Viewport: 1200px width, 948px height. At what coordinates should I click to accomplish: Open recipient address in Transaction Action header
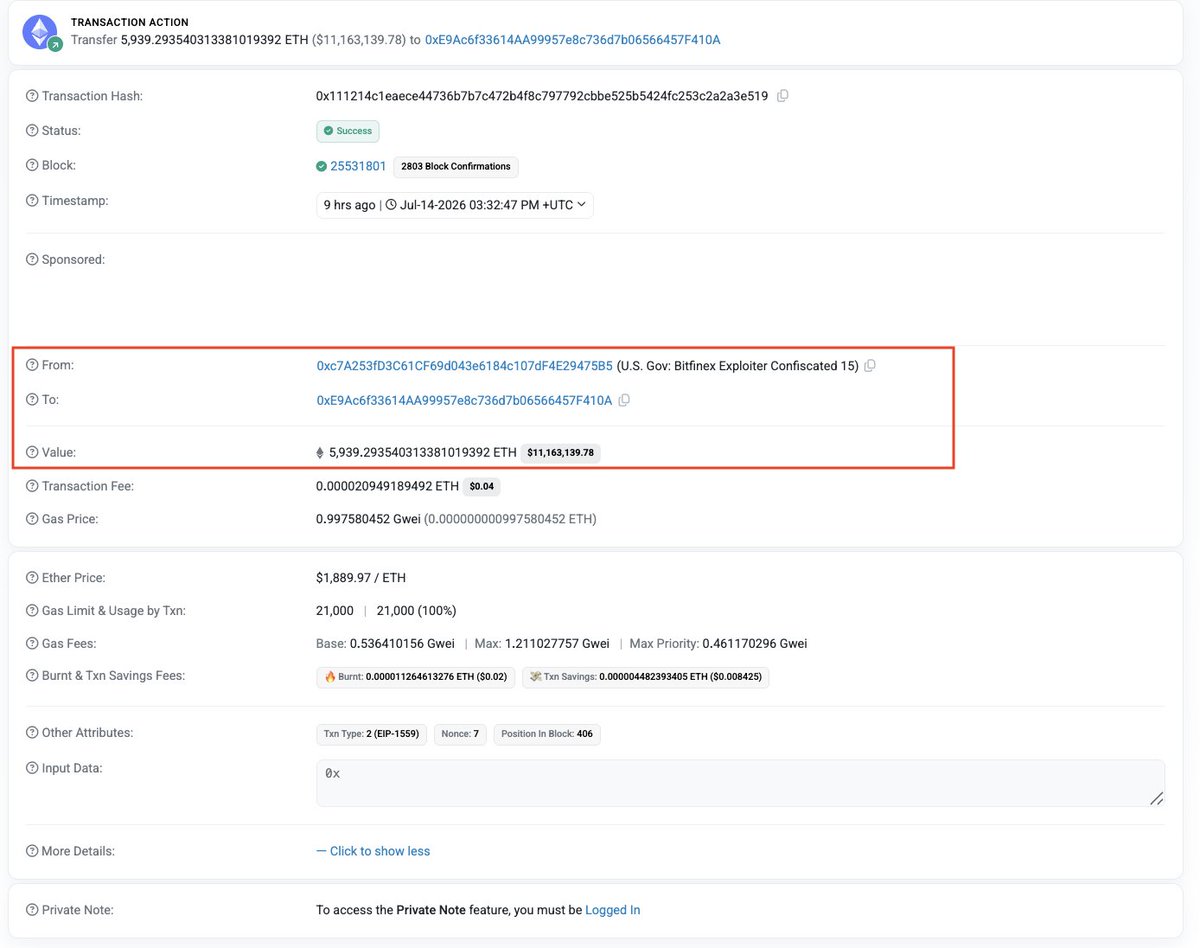pyautogui.click(x=572, y=40)
